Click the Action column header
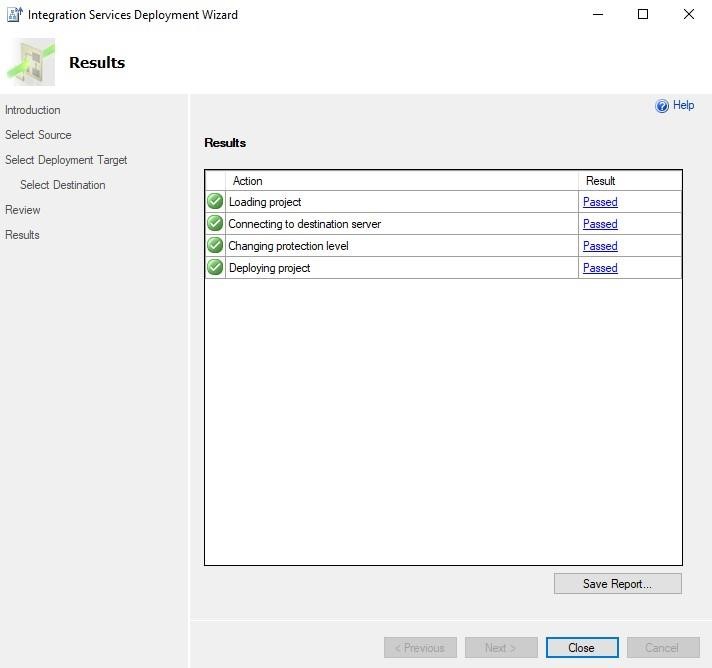The image size is (712, 668). [x=402, y=181]
